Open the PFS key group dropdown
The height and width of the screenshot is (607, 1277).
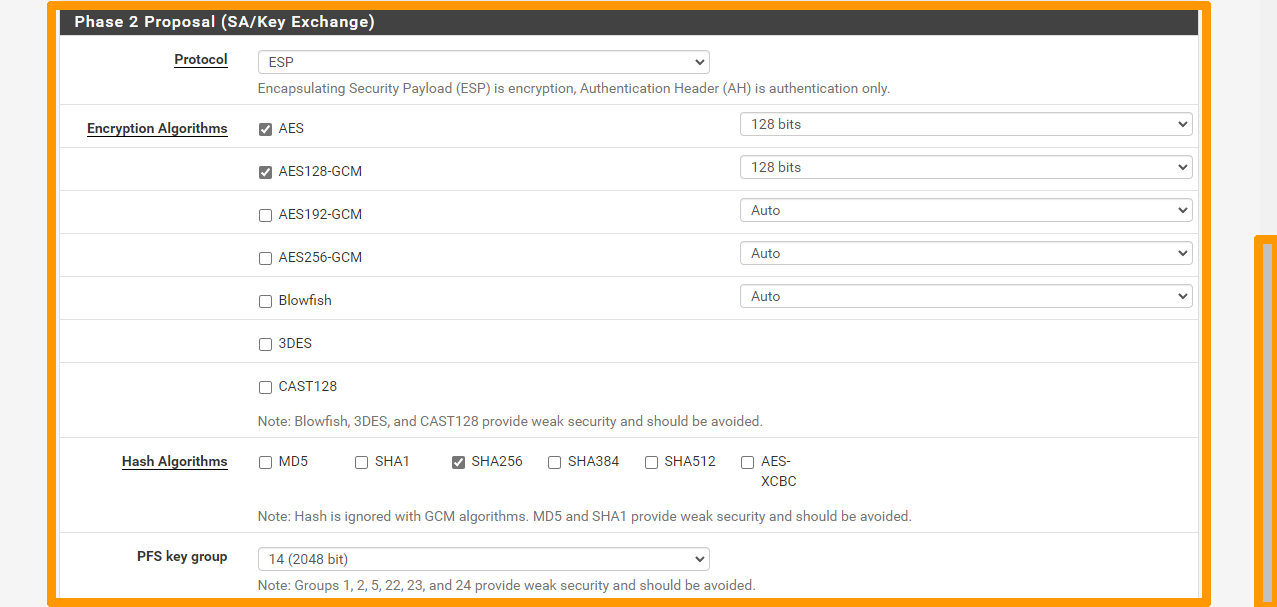[x=483, y=559]
